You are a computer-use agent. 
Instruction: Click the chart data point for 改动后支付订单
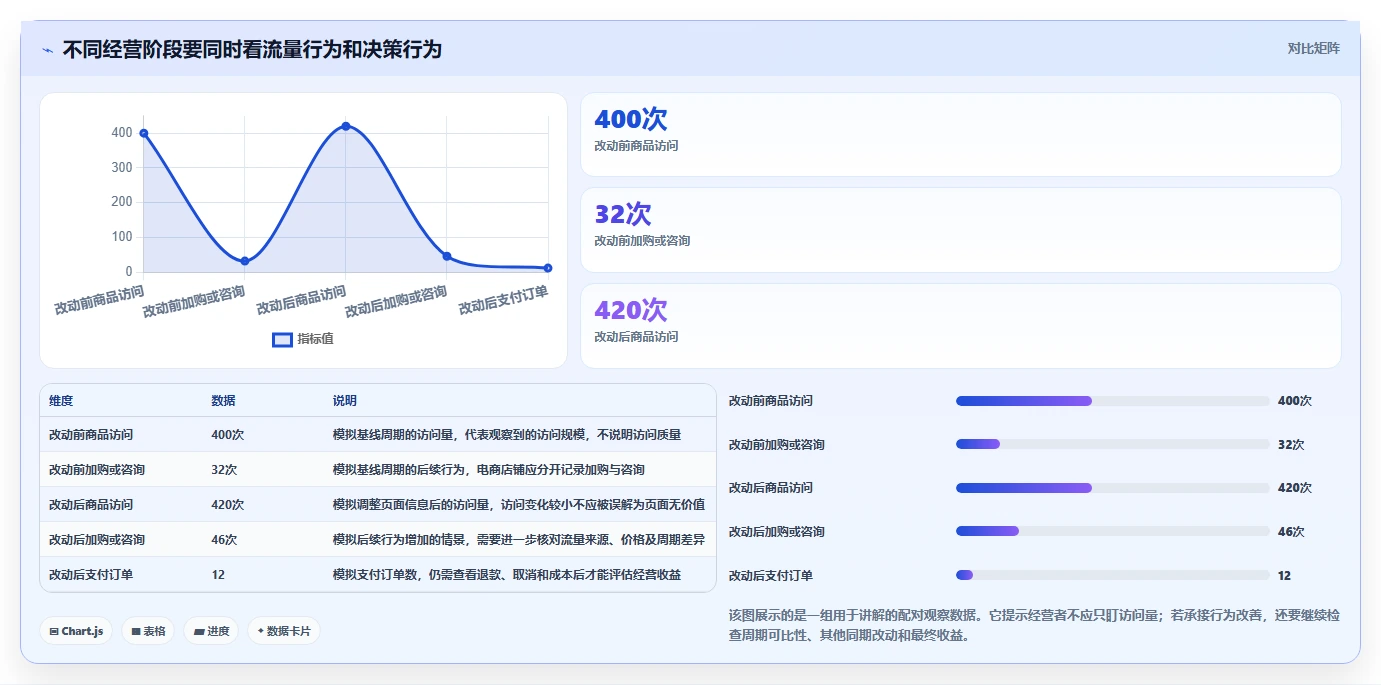pyautogui.click(x=548, y=268)
